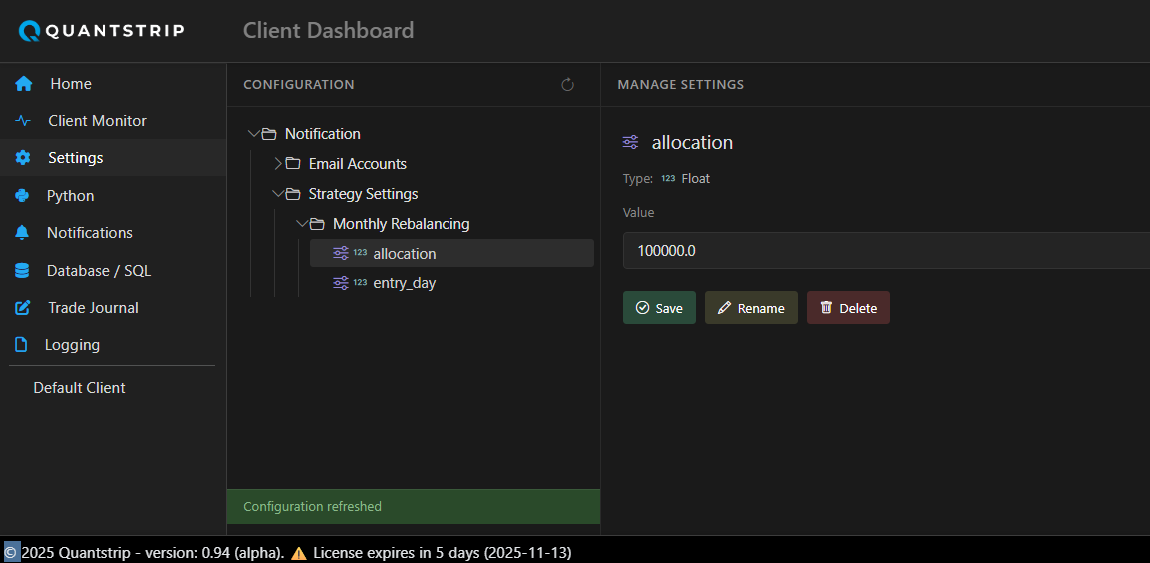Click the 'Client Dashboard' header title
Viewport: 1150px width, 563px height.
[x=329, y=31]
